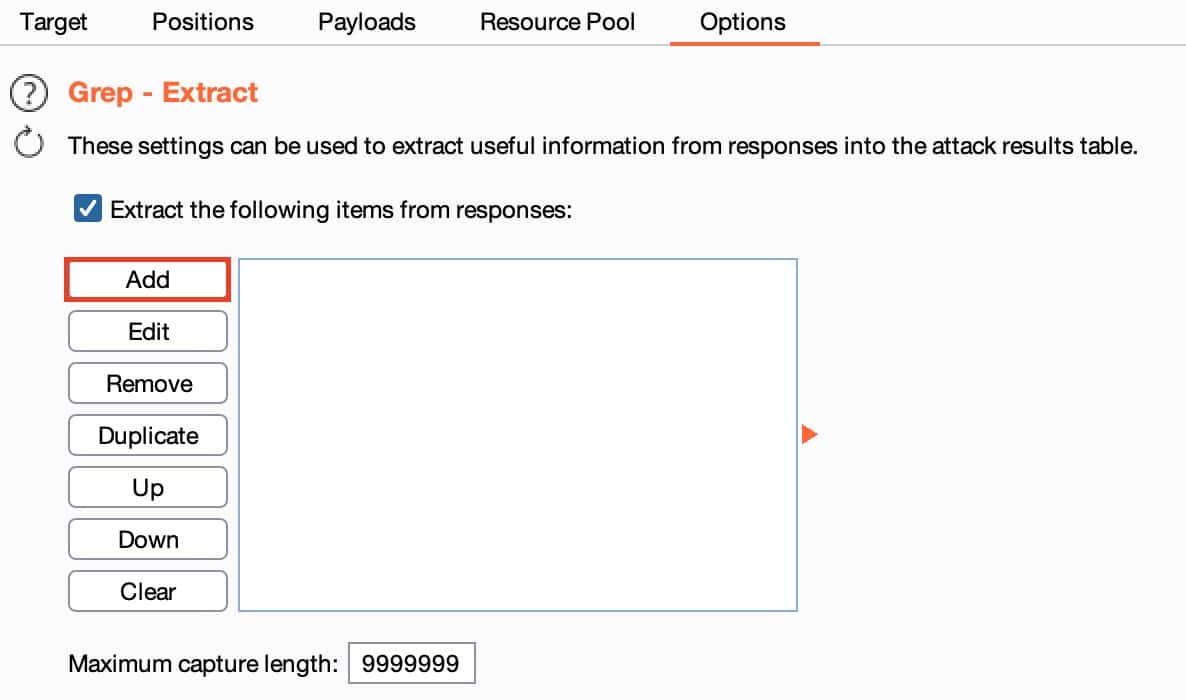
Task: Focus the Maximum capture length field
Action: pos(411,664)
